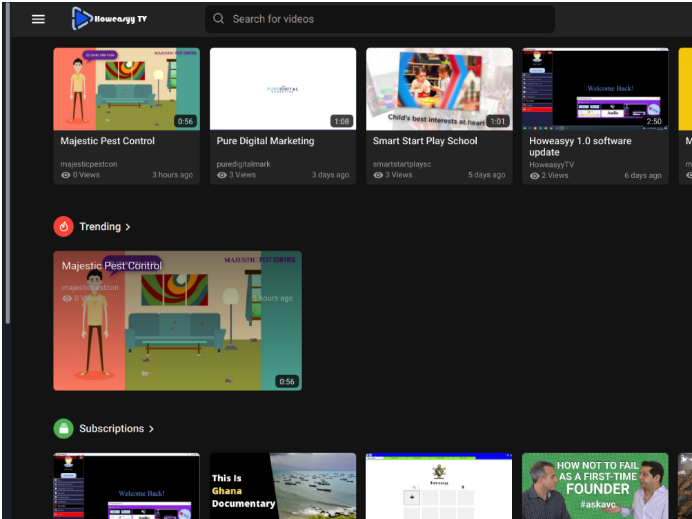692x519 pixels.
Task: Focus the Search for videos field
Action: (x=380, y=19)
